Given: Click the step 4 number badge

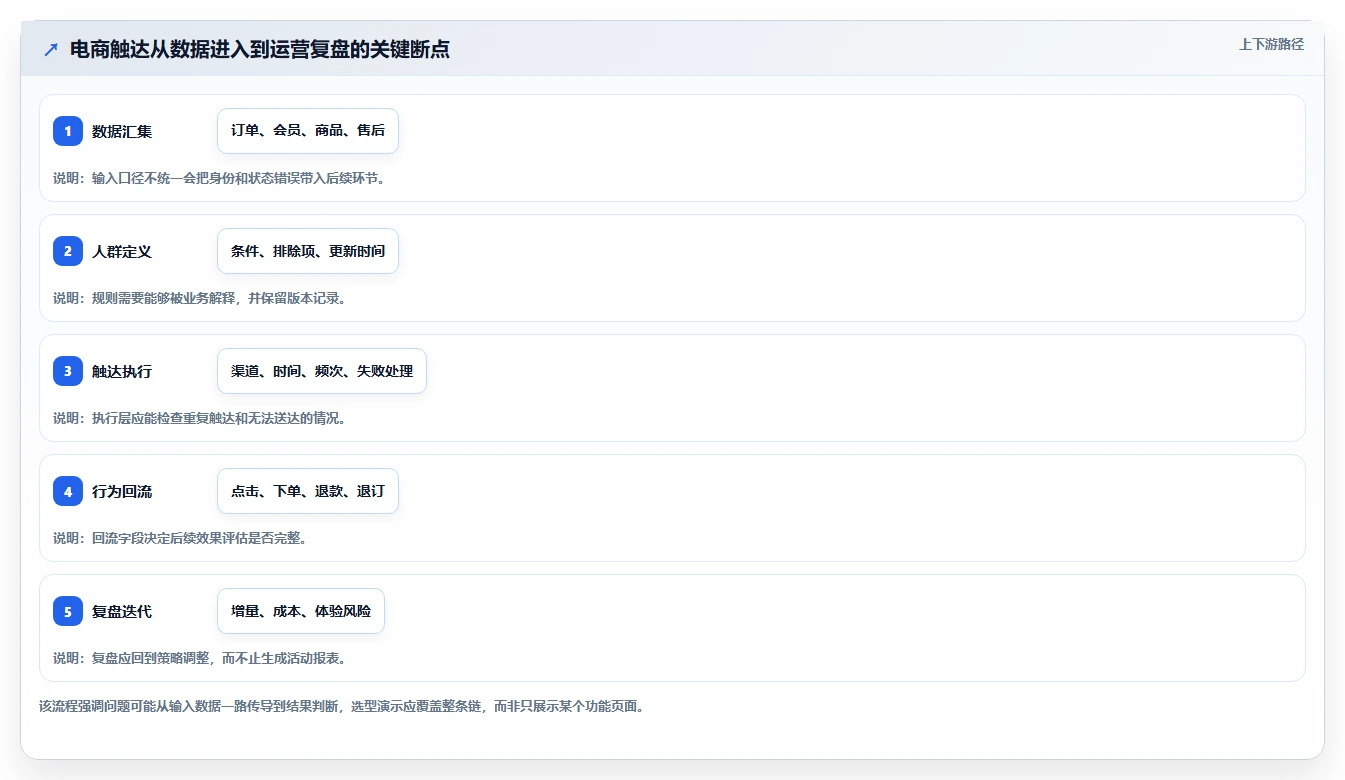Looking at the screenshot, I should pos(68,491).
